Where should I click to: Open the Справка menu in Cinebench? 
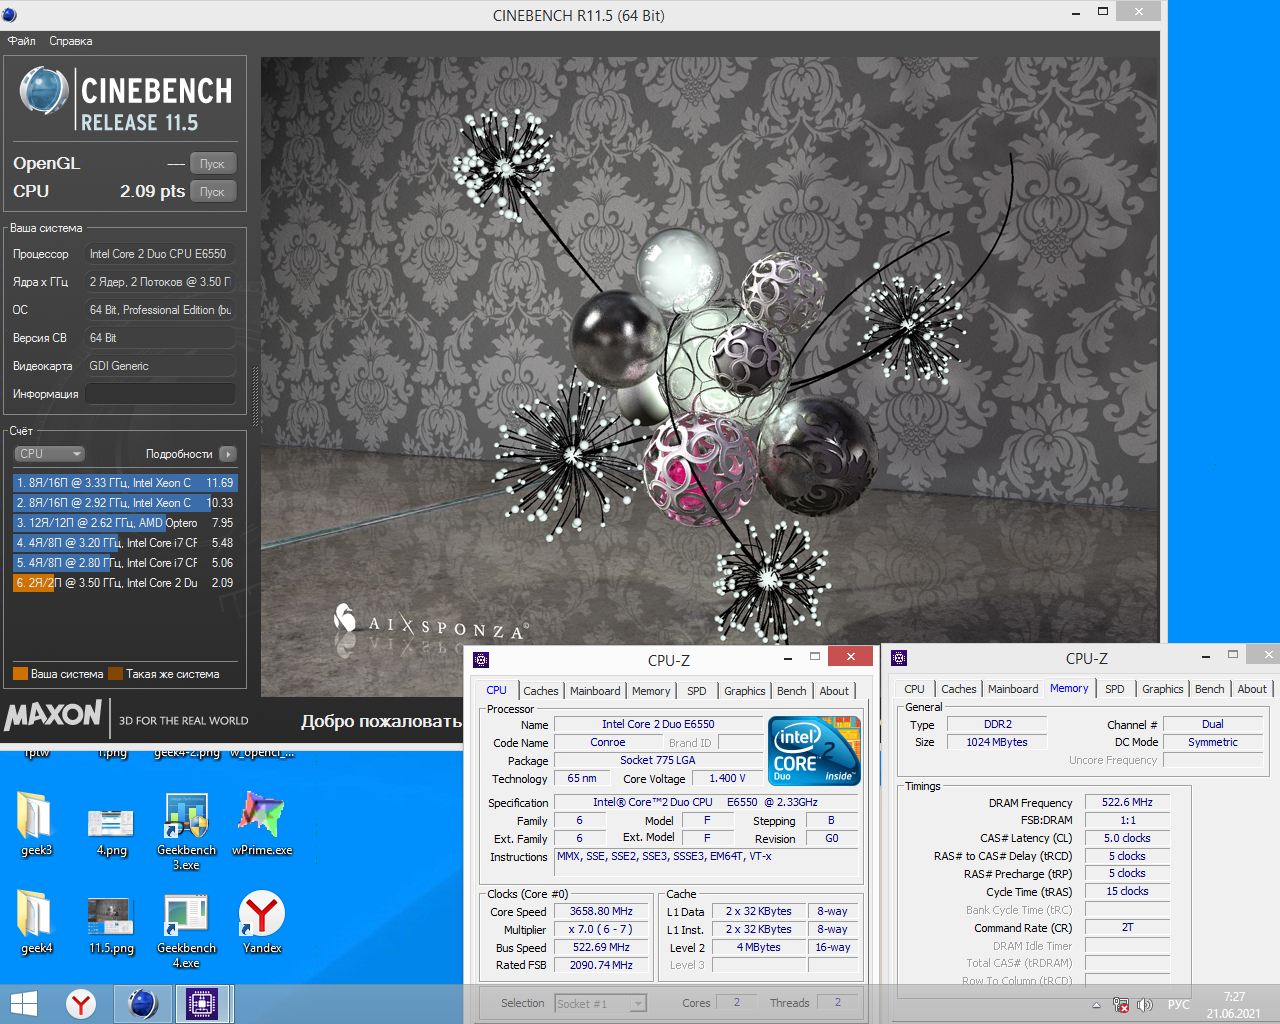[x=70, y=41]
